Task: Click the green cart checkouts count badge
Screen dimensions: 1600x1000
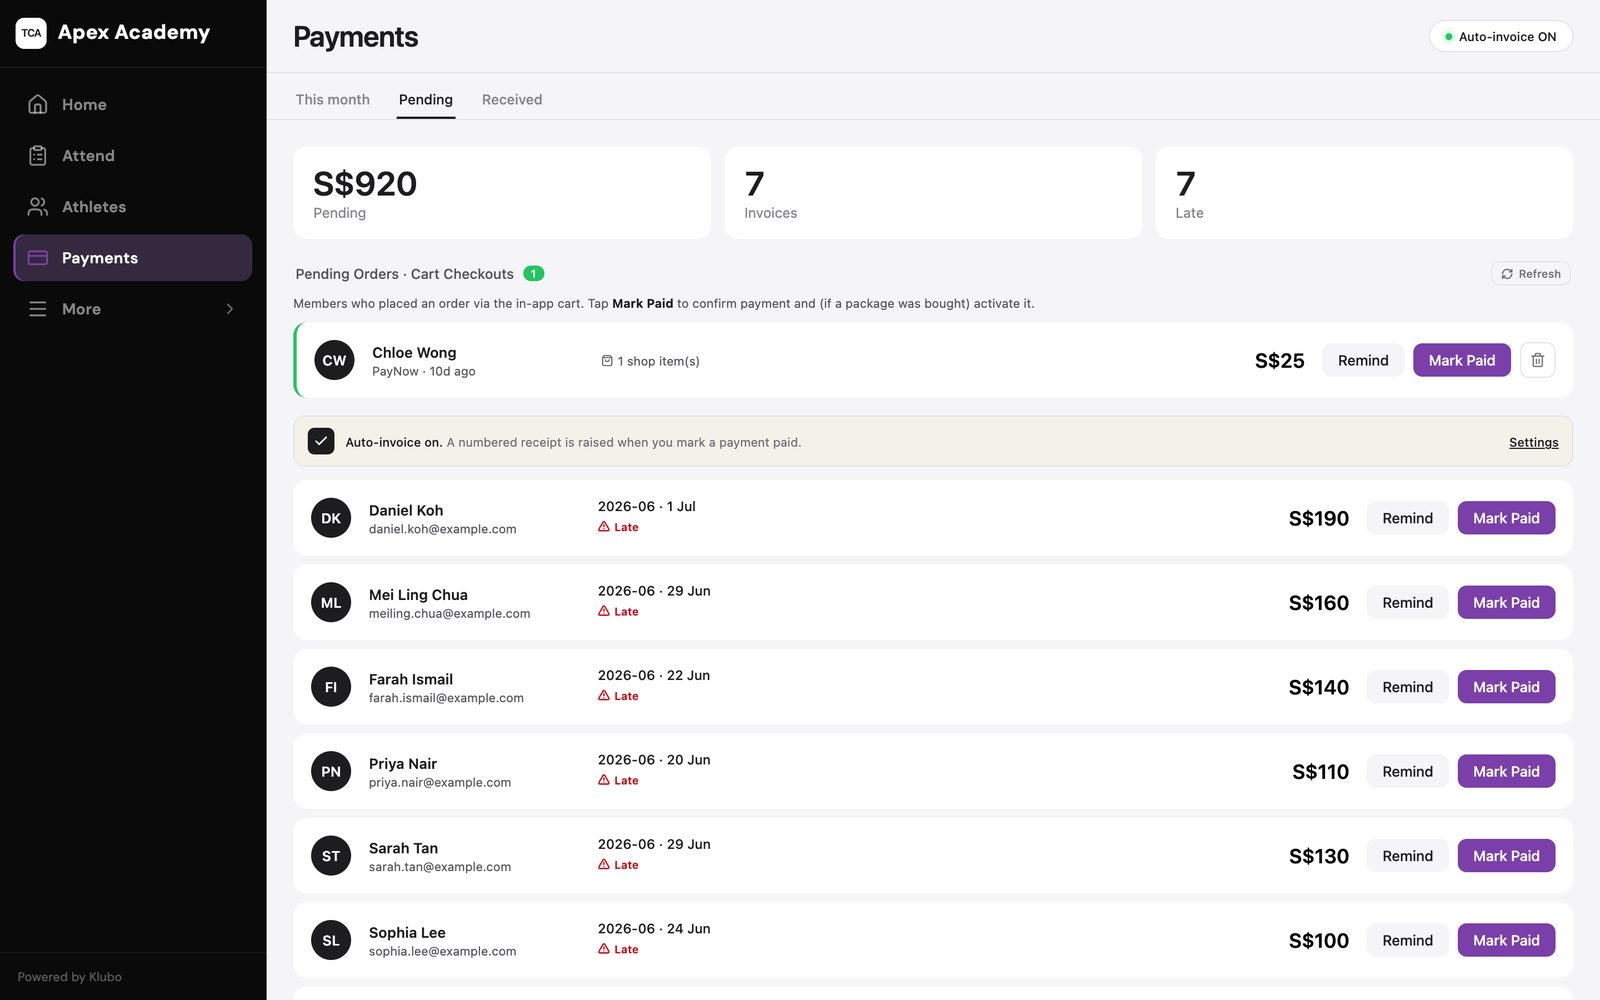Action: coord(534,273)
